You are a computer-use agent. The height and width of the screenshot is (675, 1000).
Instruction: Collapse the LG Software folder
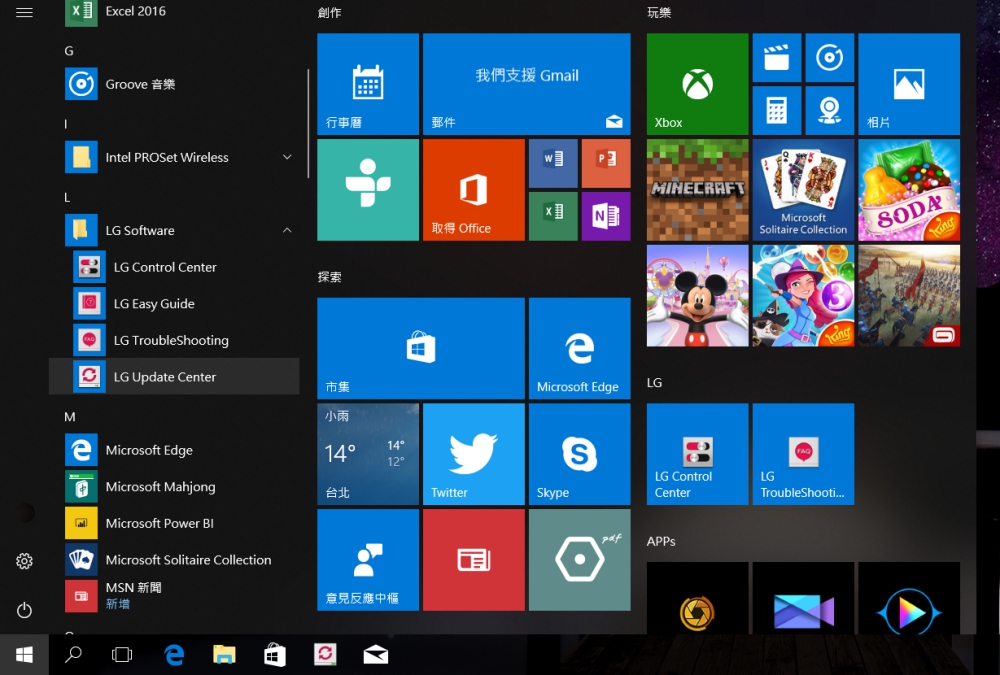click(x=287, y=230)
